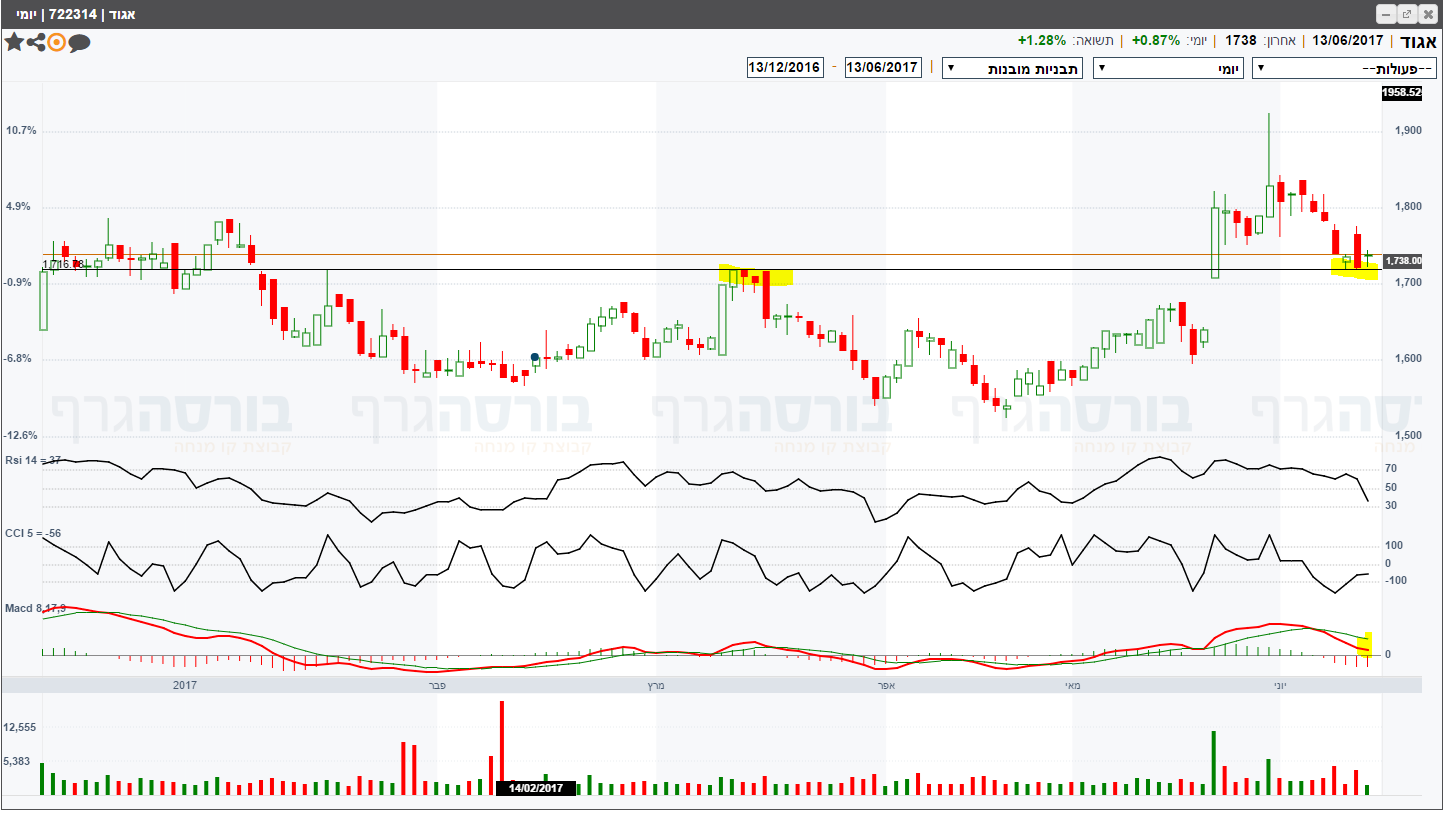Click the start date field 13/12/2016

coord(784,67)
